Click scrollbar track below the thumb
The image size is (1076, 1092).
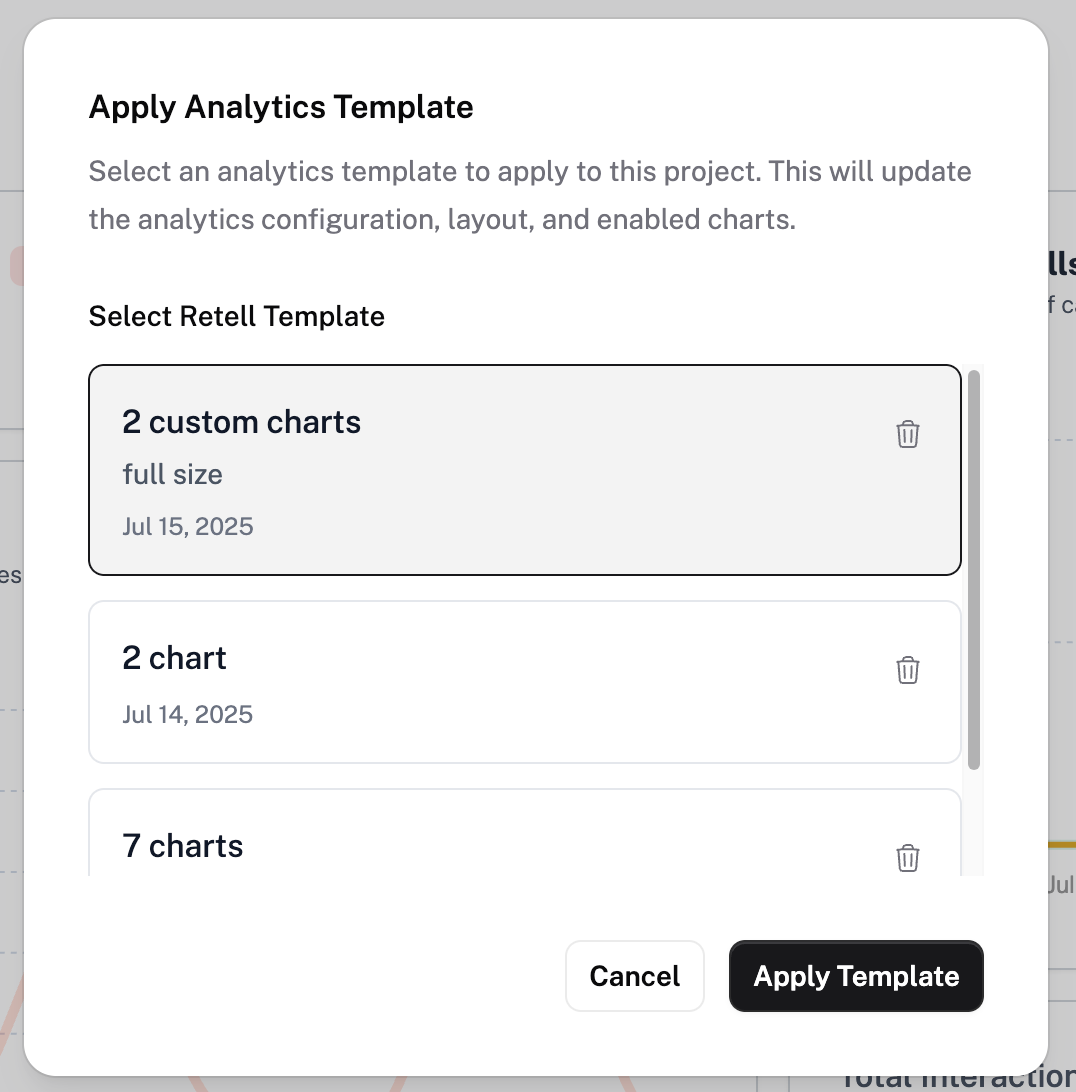pos(974,823)
